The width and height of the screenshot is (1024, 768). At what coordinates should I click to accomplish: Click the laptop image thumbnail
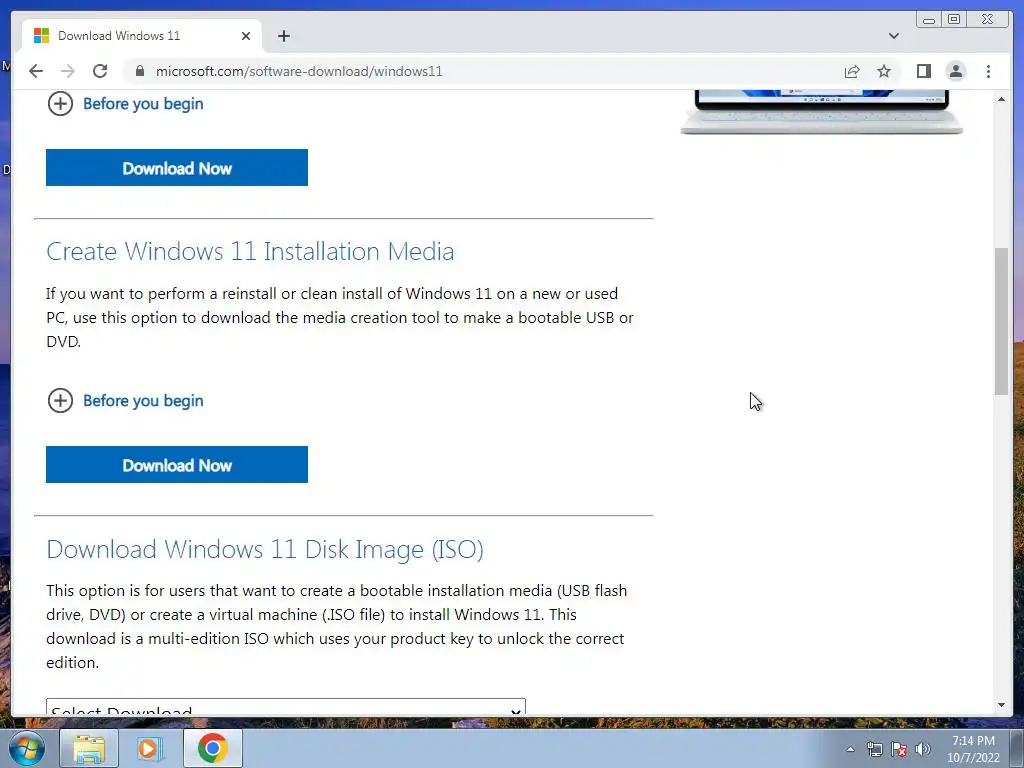click(x=822, y=112)
